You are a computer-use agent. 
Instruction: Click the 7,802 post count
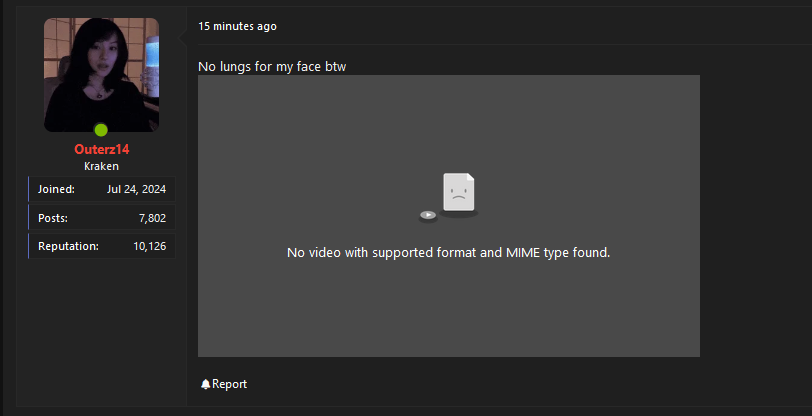(x=152, y=217)
